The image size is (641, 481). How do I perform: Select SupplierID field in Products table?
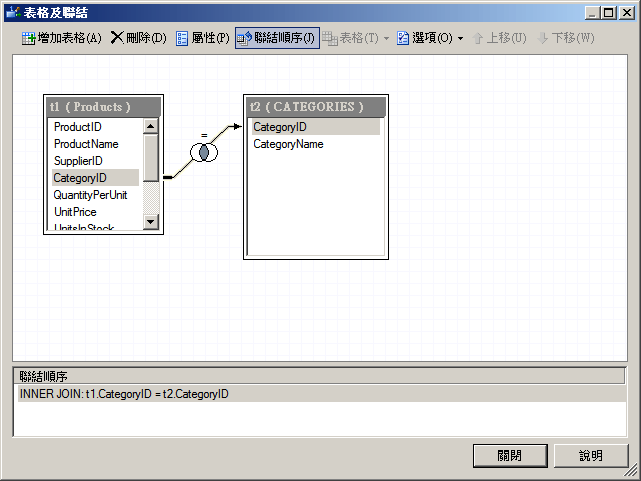tap(78, 161)
